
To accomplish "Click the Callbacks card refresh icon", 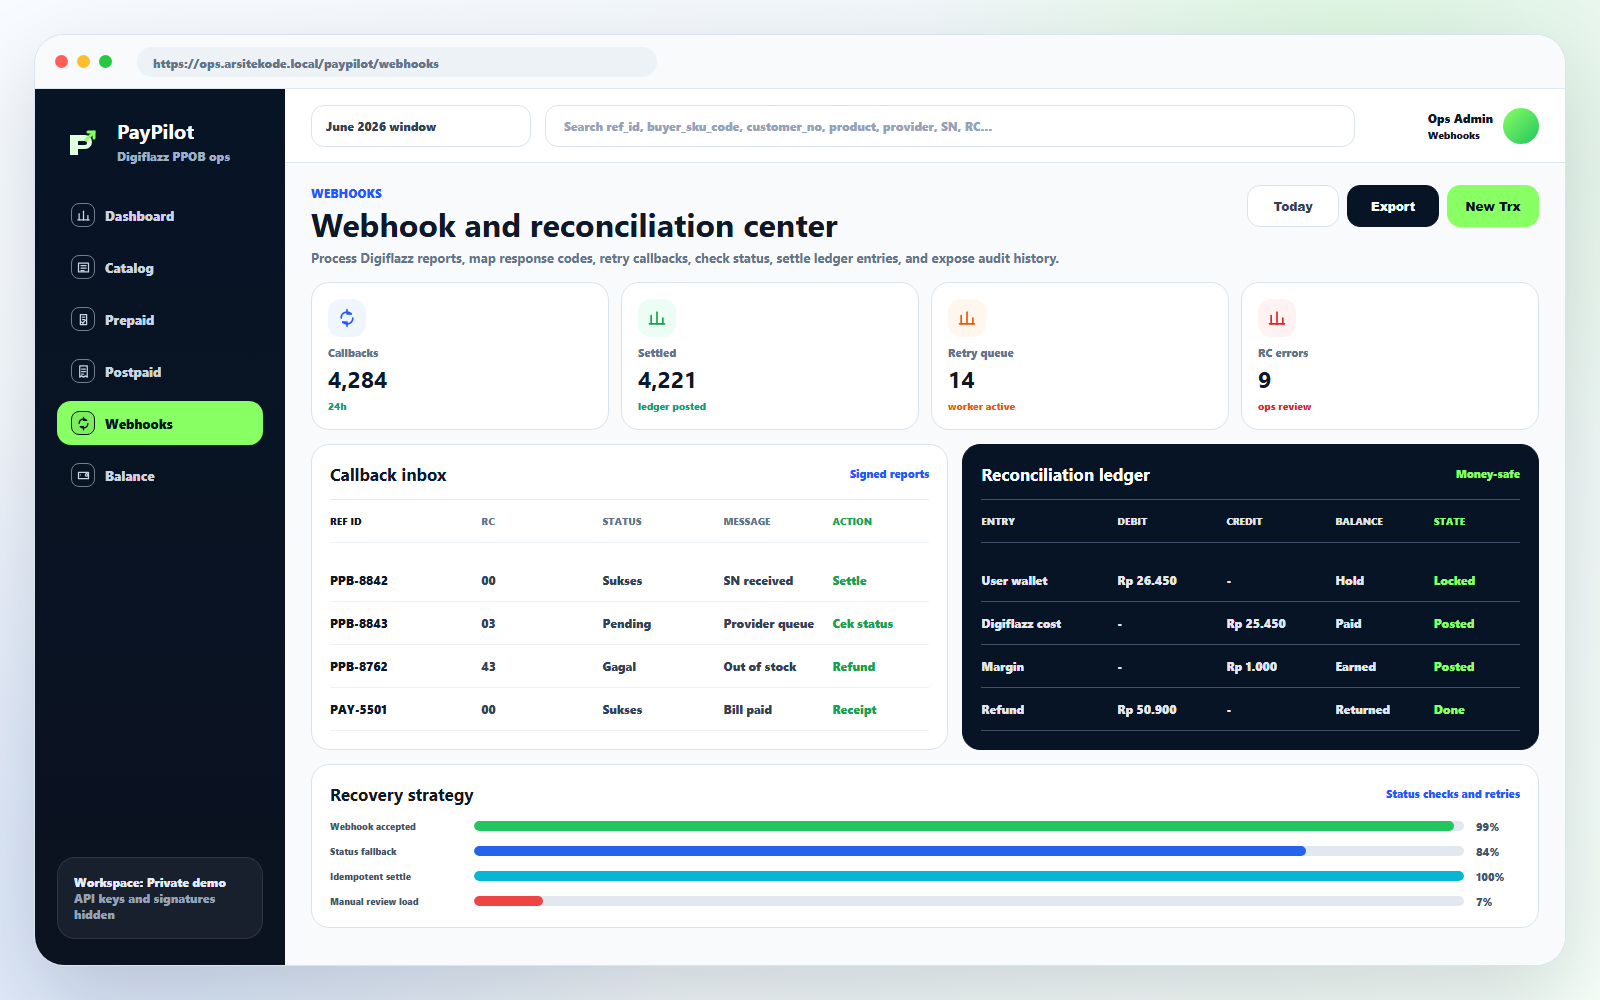I will pos(347,318).
